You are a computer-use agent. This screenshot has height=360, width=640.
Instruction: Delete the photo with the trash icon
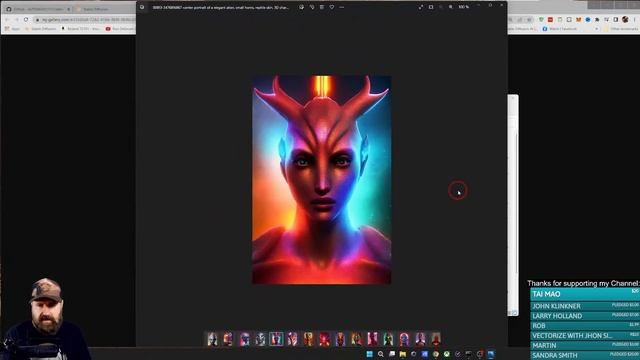pos(322,7)
